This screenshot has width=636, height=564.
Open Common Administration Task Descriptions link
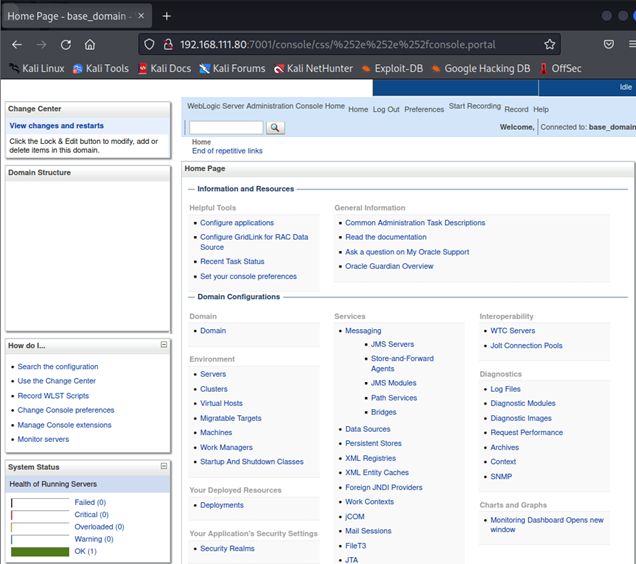tap(415, 223)
